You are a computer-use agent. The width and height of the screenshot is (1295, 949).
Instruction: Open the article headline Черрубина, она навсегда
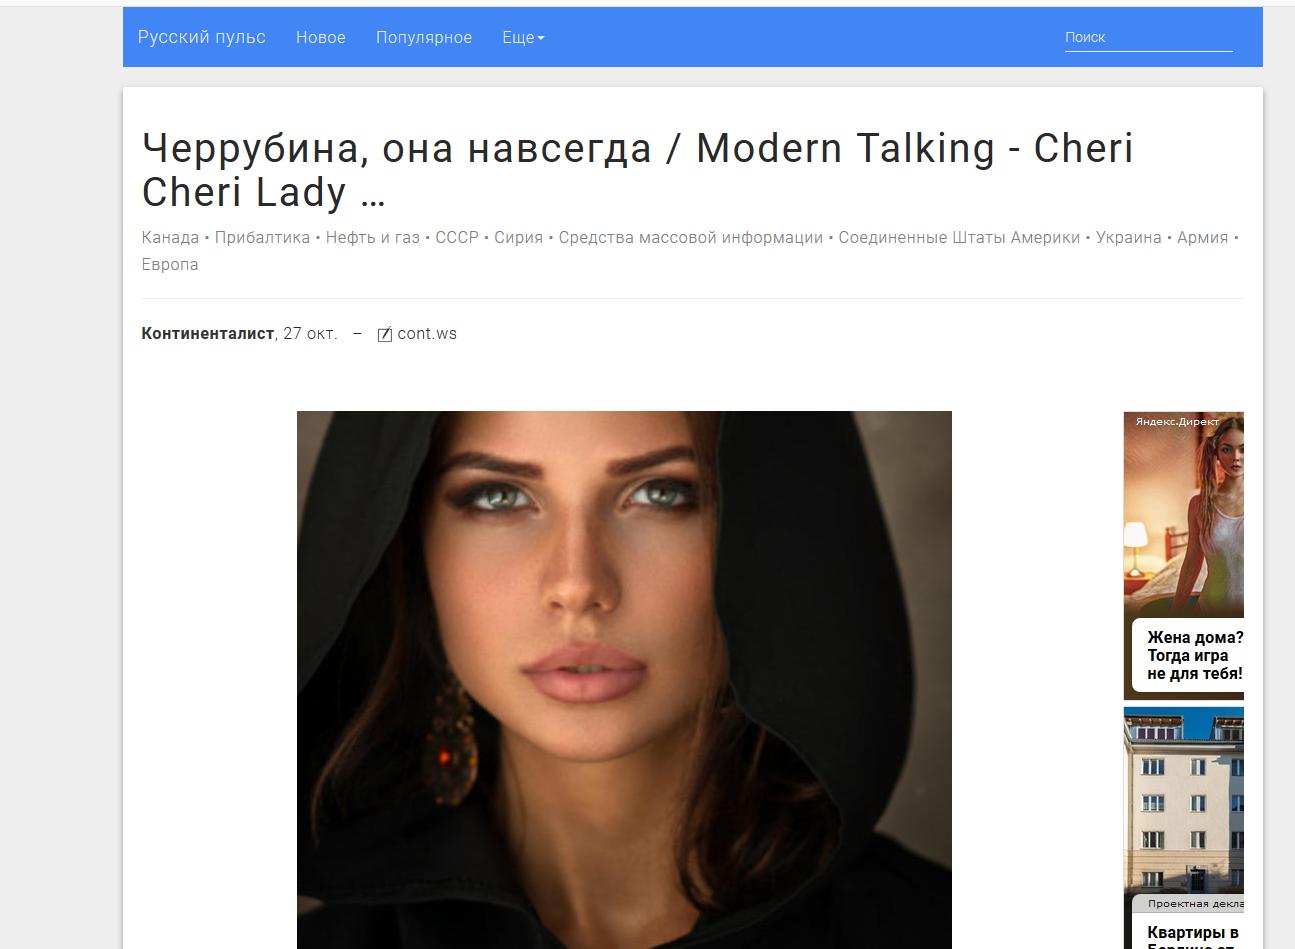click(638, 170)
